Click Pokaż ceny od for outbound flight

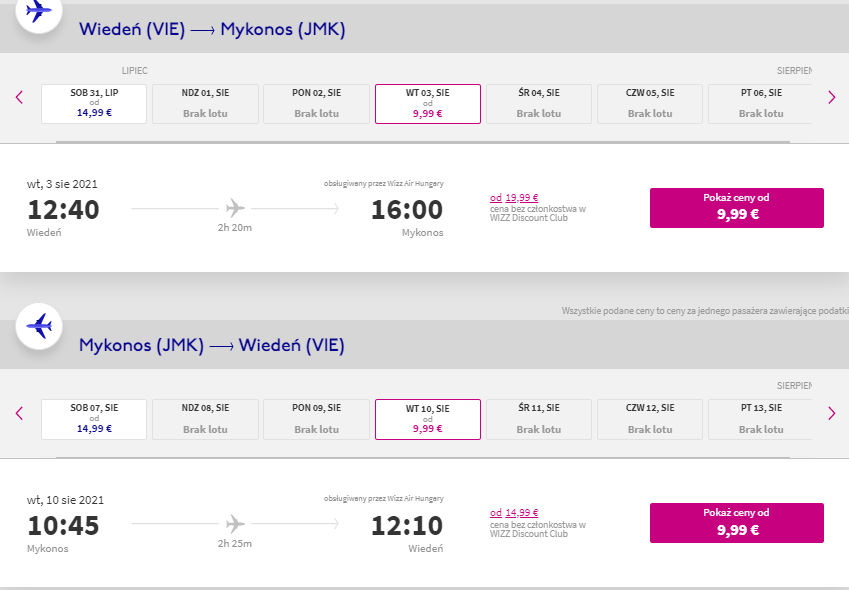coord(736,208)
